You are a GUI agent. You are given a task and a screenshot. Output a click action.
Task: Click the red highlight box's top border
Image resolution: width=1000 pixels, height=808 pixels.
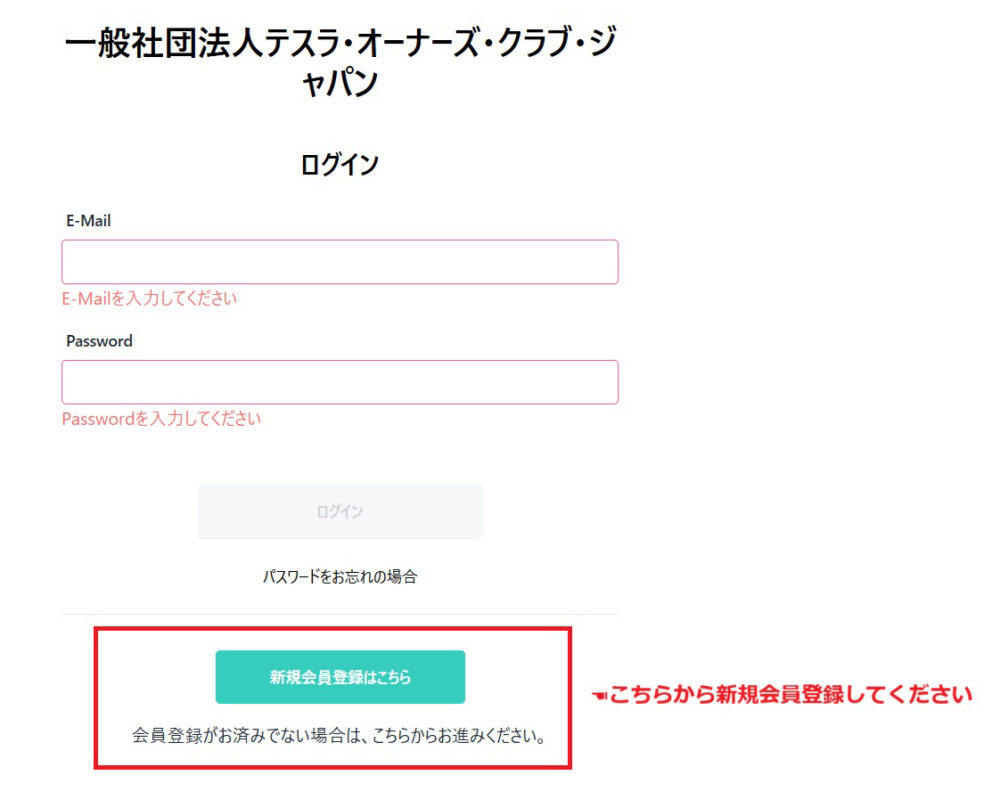click(x=332, y=630)
